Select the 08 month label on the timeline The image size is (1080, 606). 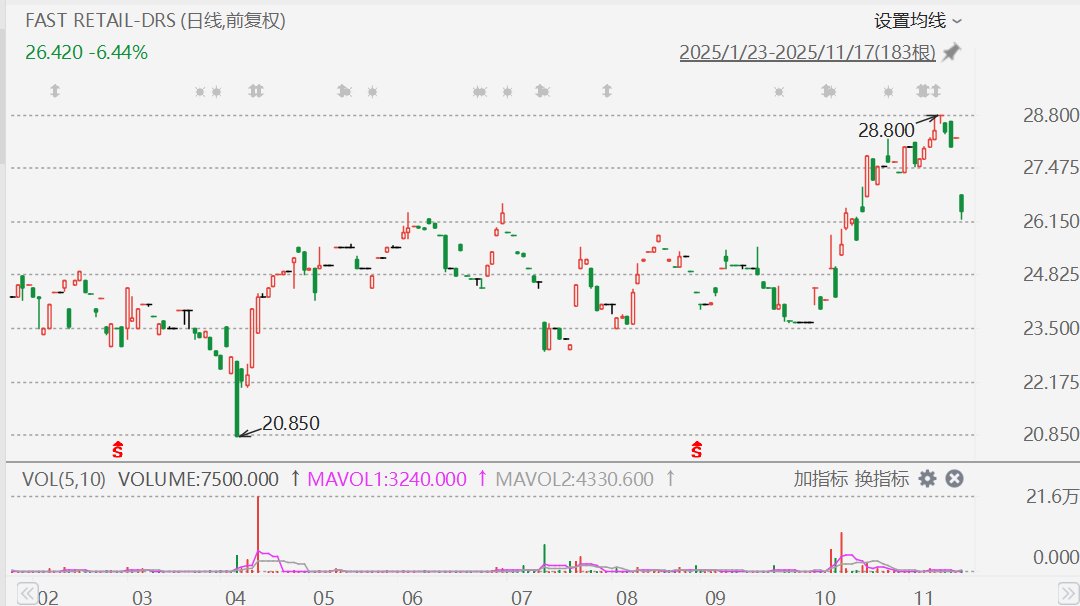tap(626, 596)
